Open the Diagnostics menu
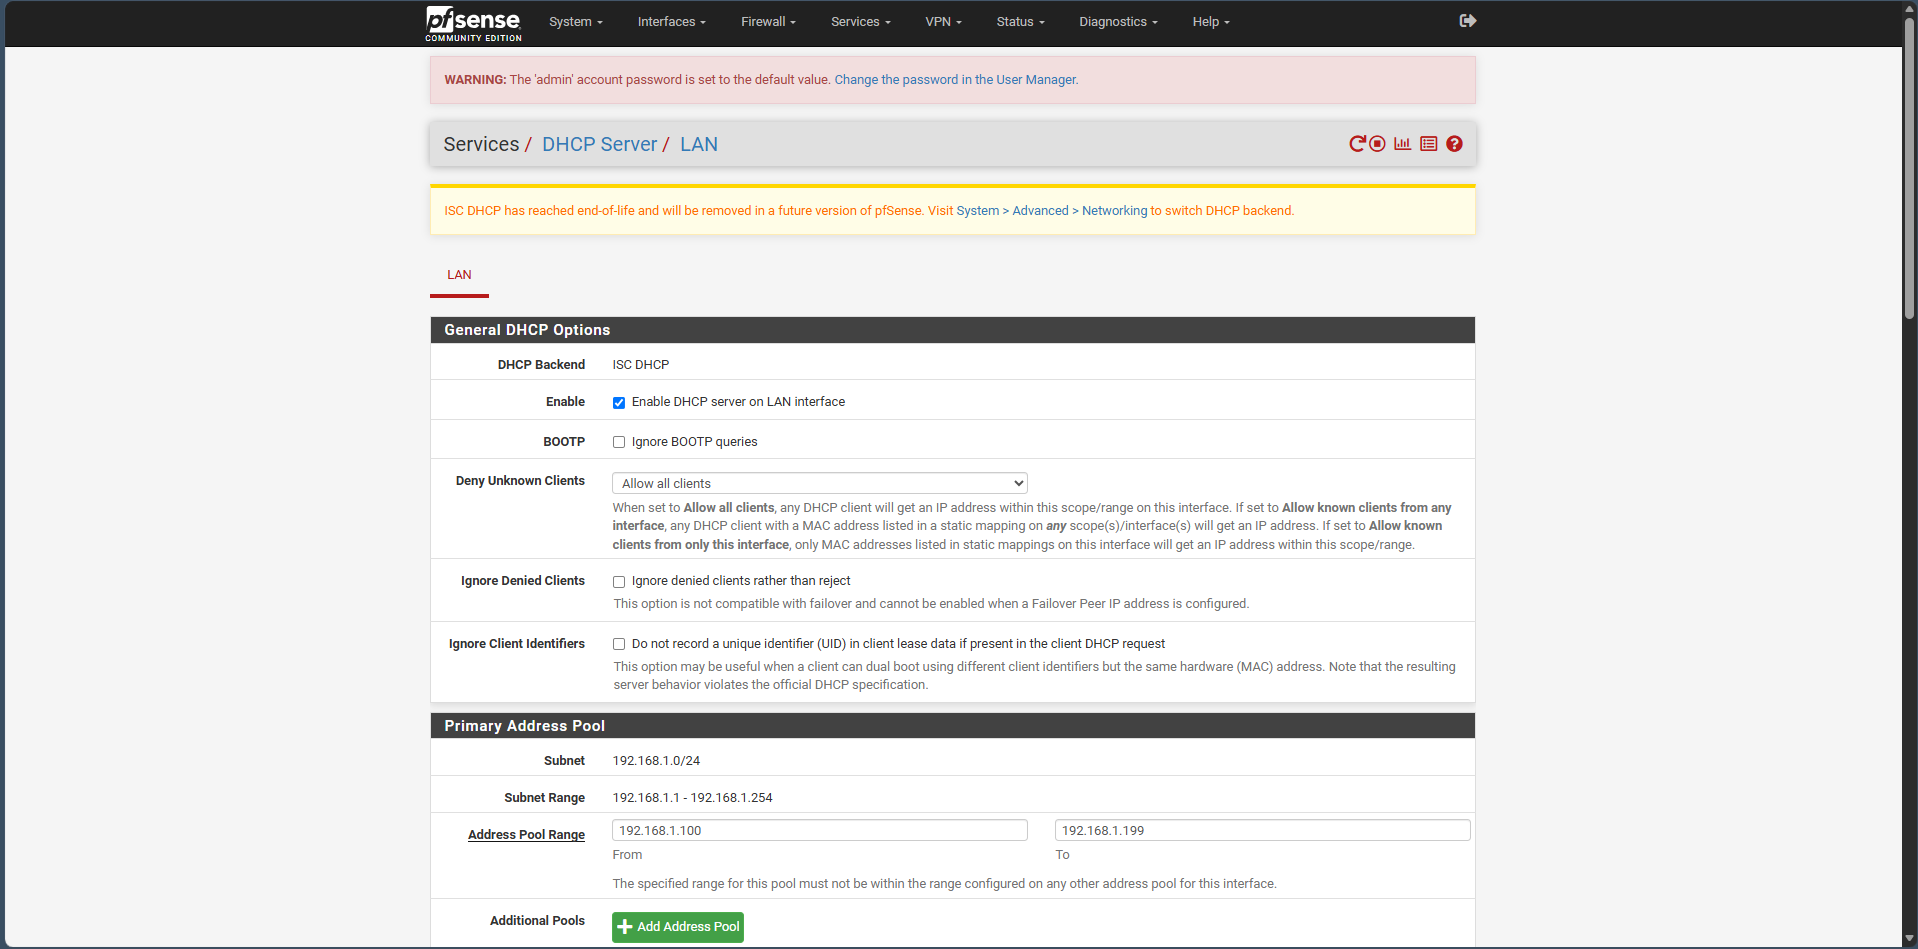 click(x=1118, y=22)
